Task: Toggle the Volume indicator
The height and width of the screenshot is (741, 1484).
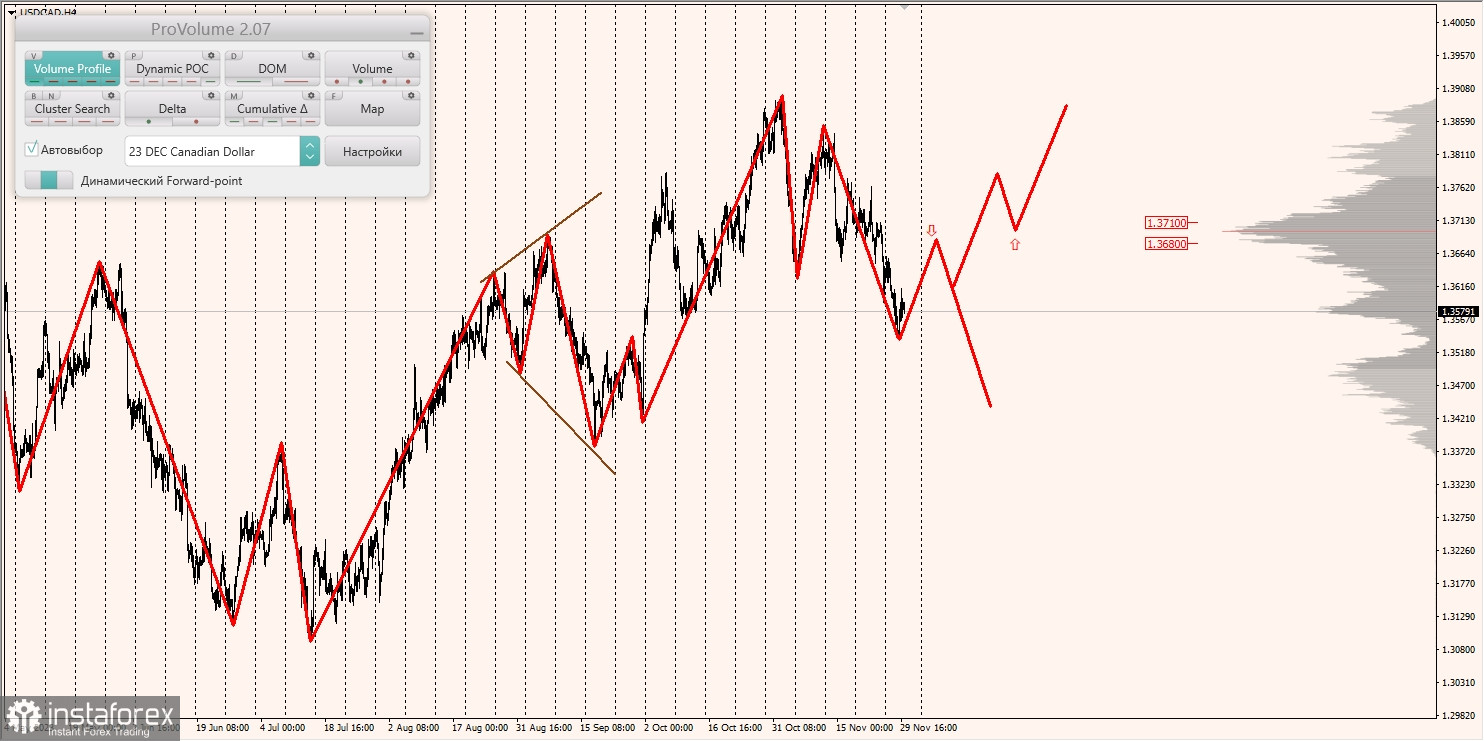Action: (372, 69)
